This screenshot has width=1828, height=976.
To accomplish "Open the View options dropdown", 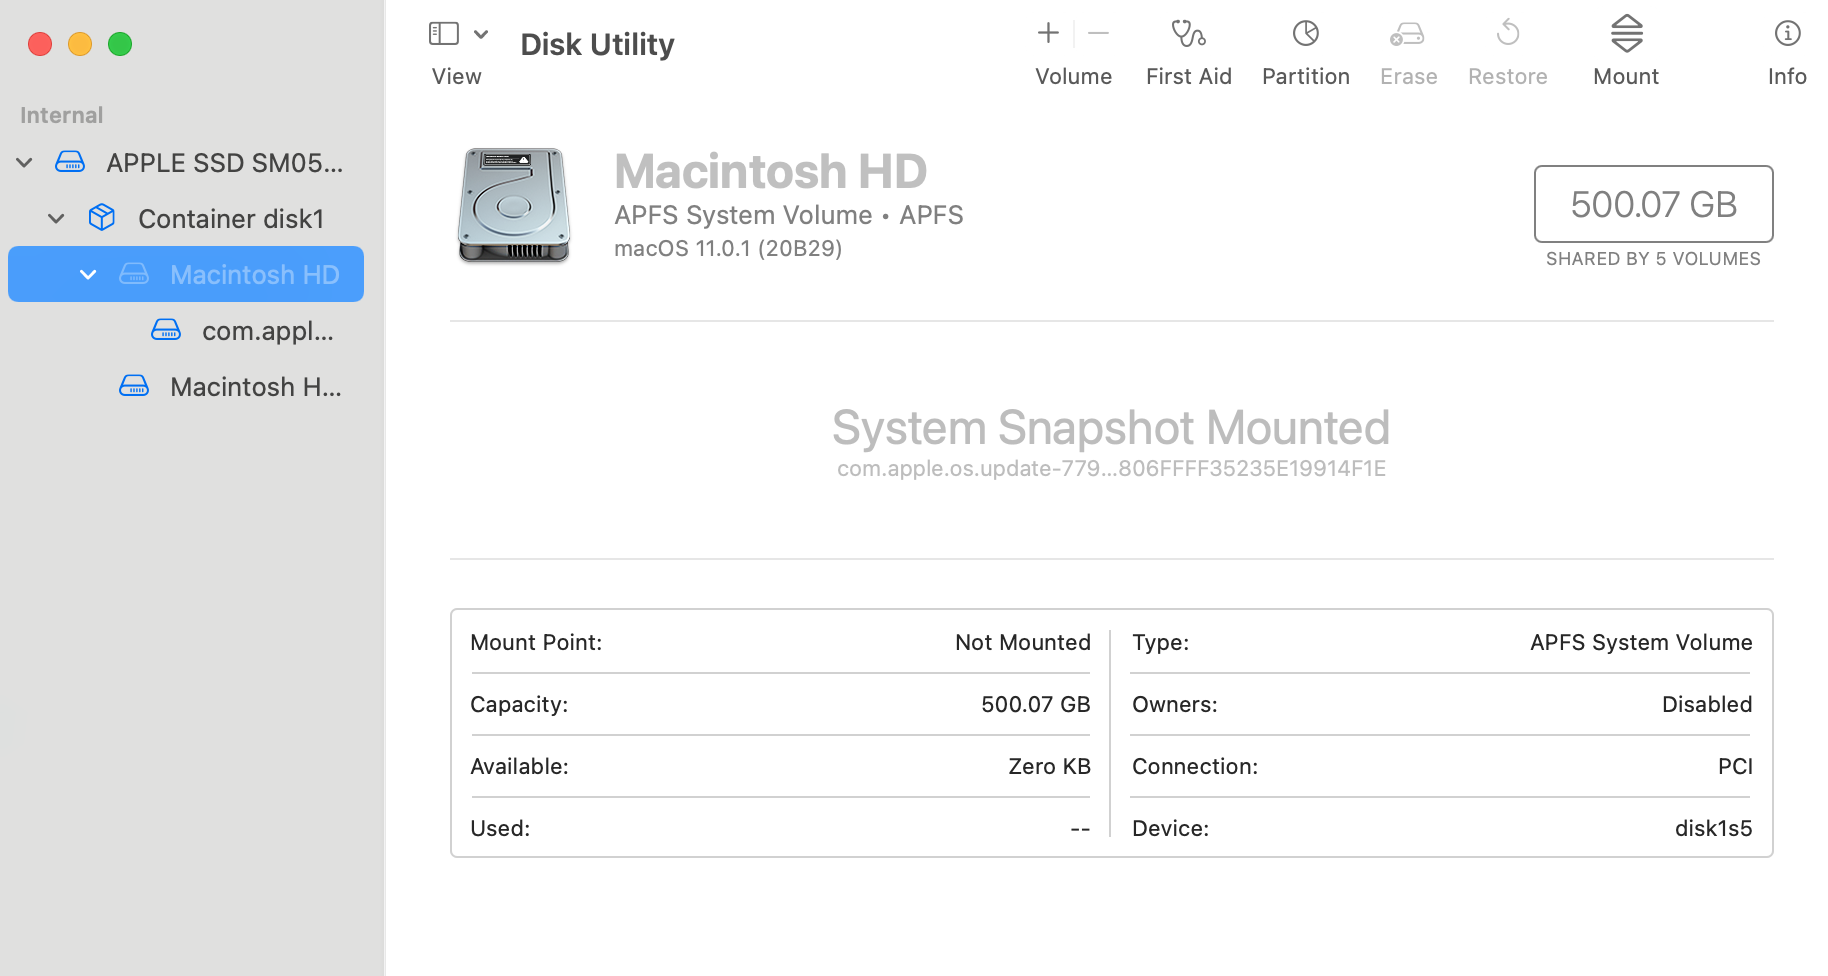I will point(481,33).
